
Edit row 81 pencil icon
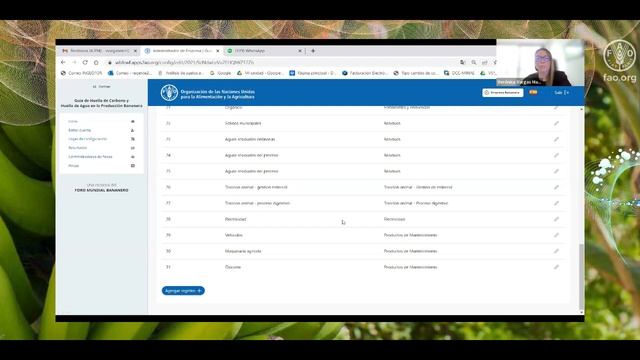556,267
